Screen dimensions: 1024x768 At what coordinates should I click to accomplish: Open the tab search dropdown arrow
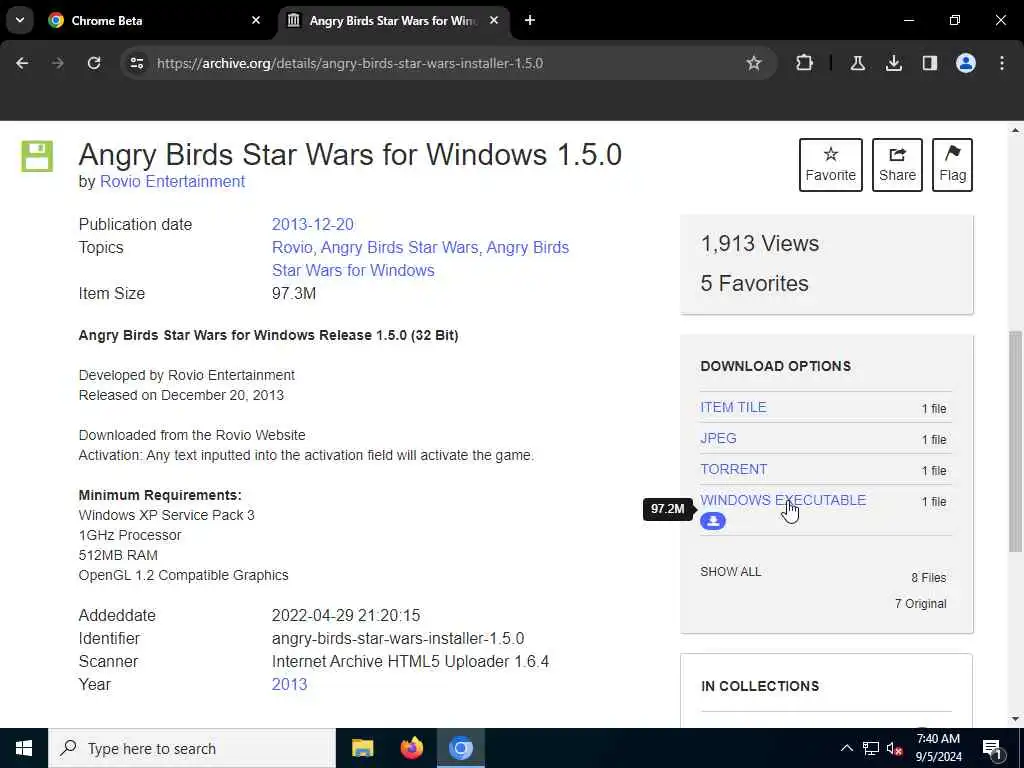[x=20, y=20]
